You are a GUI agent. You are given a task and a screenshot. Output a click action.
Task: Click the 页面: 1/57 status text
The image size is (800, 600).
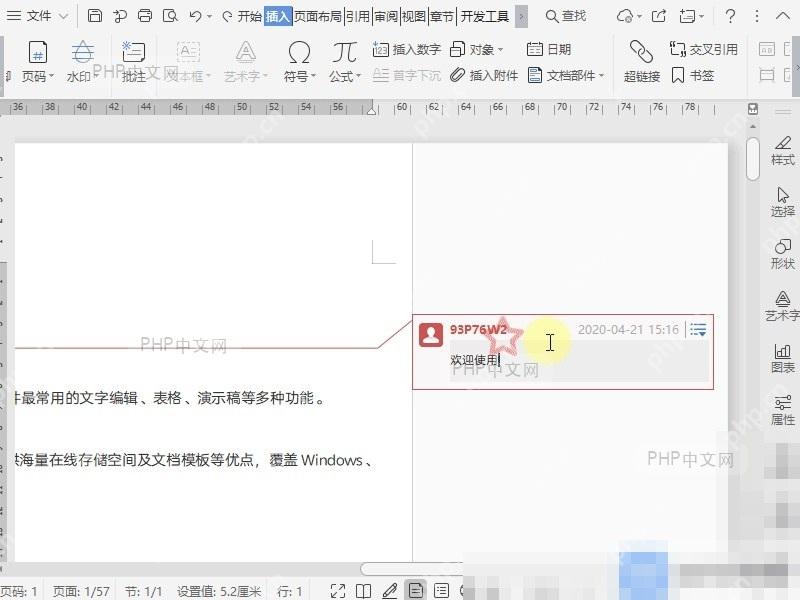point(81,591)
